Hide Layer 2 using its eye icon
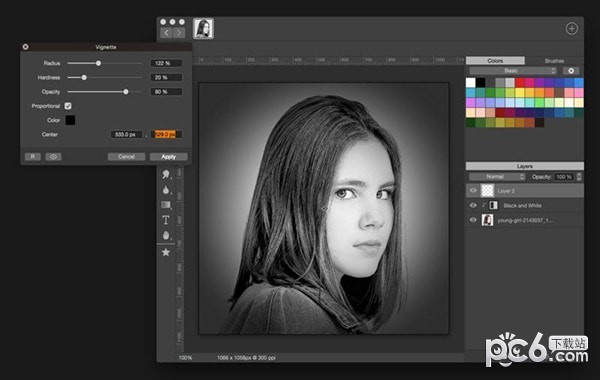 (473, 191)
